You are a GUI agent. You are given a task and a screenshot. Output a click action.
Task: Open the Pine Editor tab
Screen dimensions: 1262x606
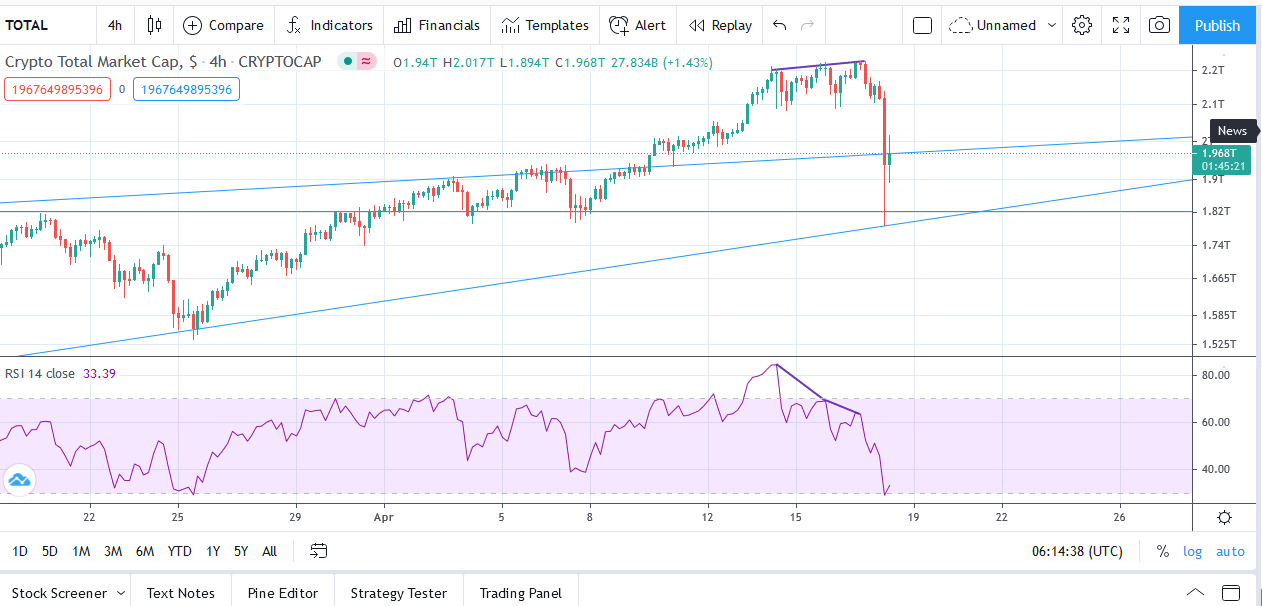(x=283, y=593)
